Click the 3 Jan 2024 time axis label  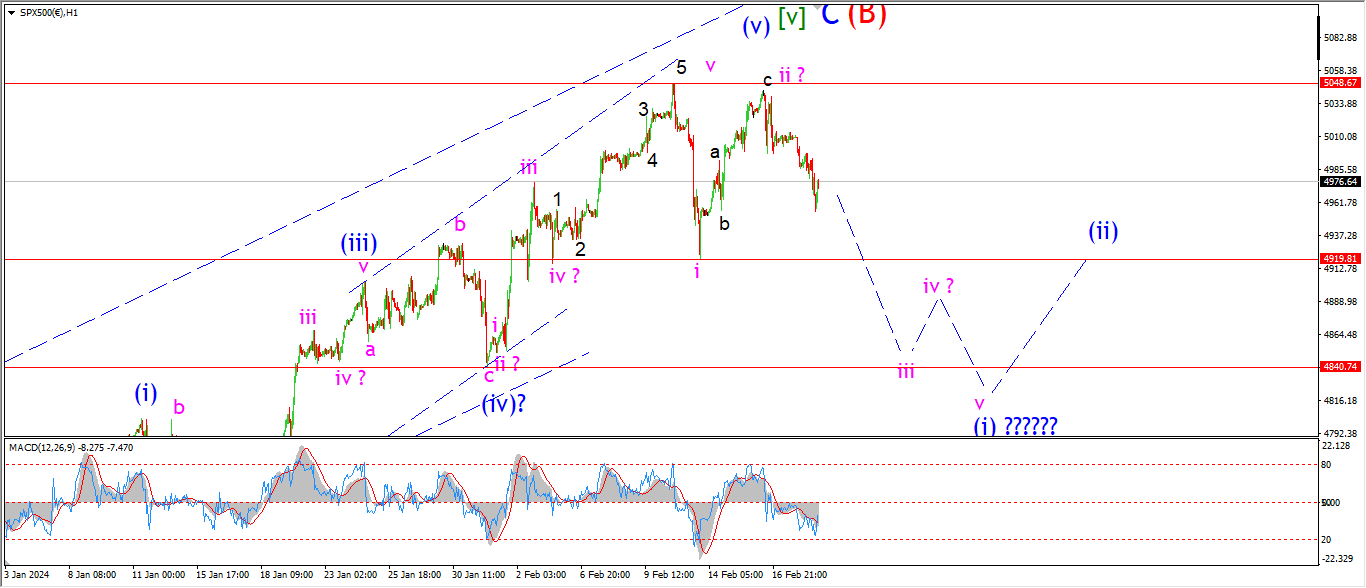point(25,575)
